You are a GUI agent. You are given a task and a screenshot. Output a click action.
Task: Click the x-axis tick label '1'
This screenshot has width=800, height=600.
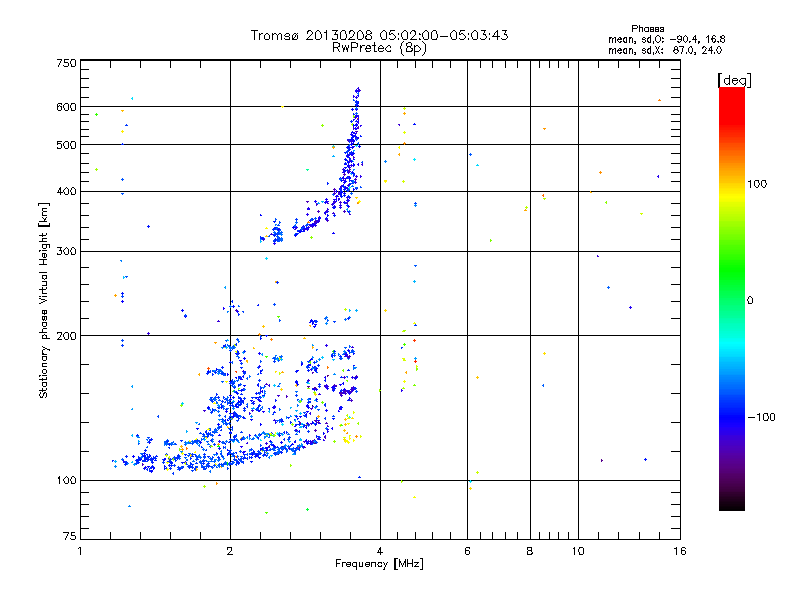(80, 551)
